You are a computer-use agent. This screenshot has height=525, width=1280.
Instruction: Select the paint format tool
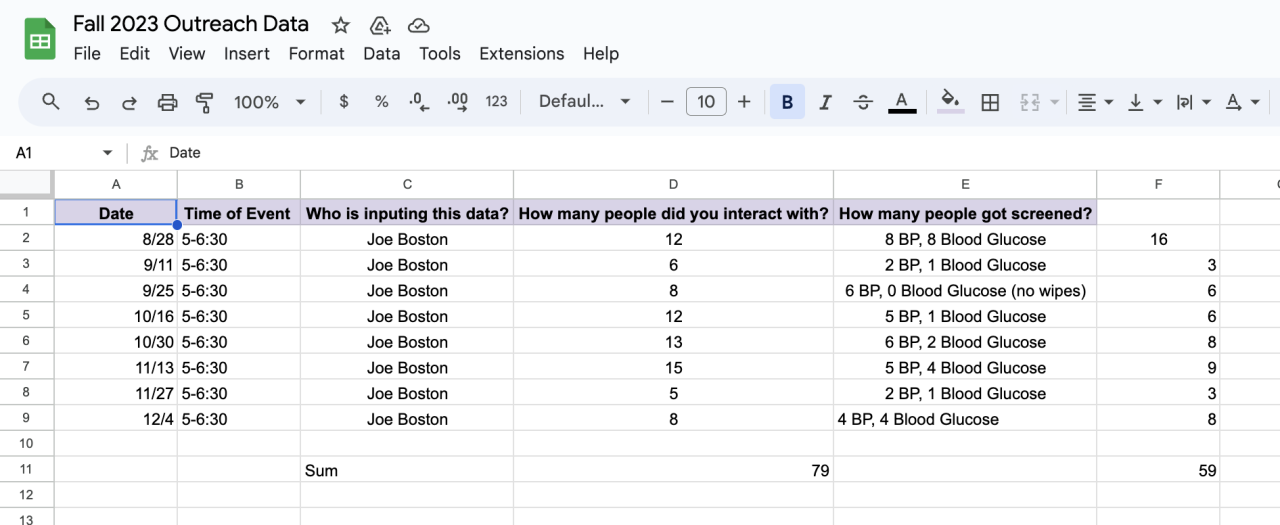click(205, 101)
